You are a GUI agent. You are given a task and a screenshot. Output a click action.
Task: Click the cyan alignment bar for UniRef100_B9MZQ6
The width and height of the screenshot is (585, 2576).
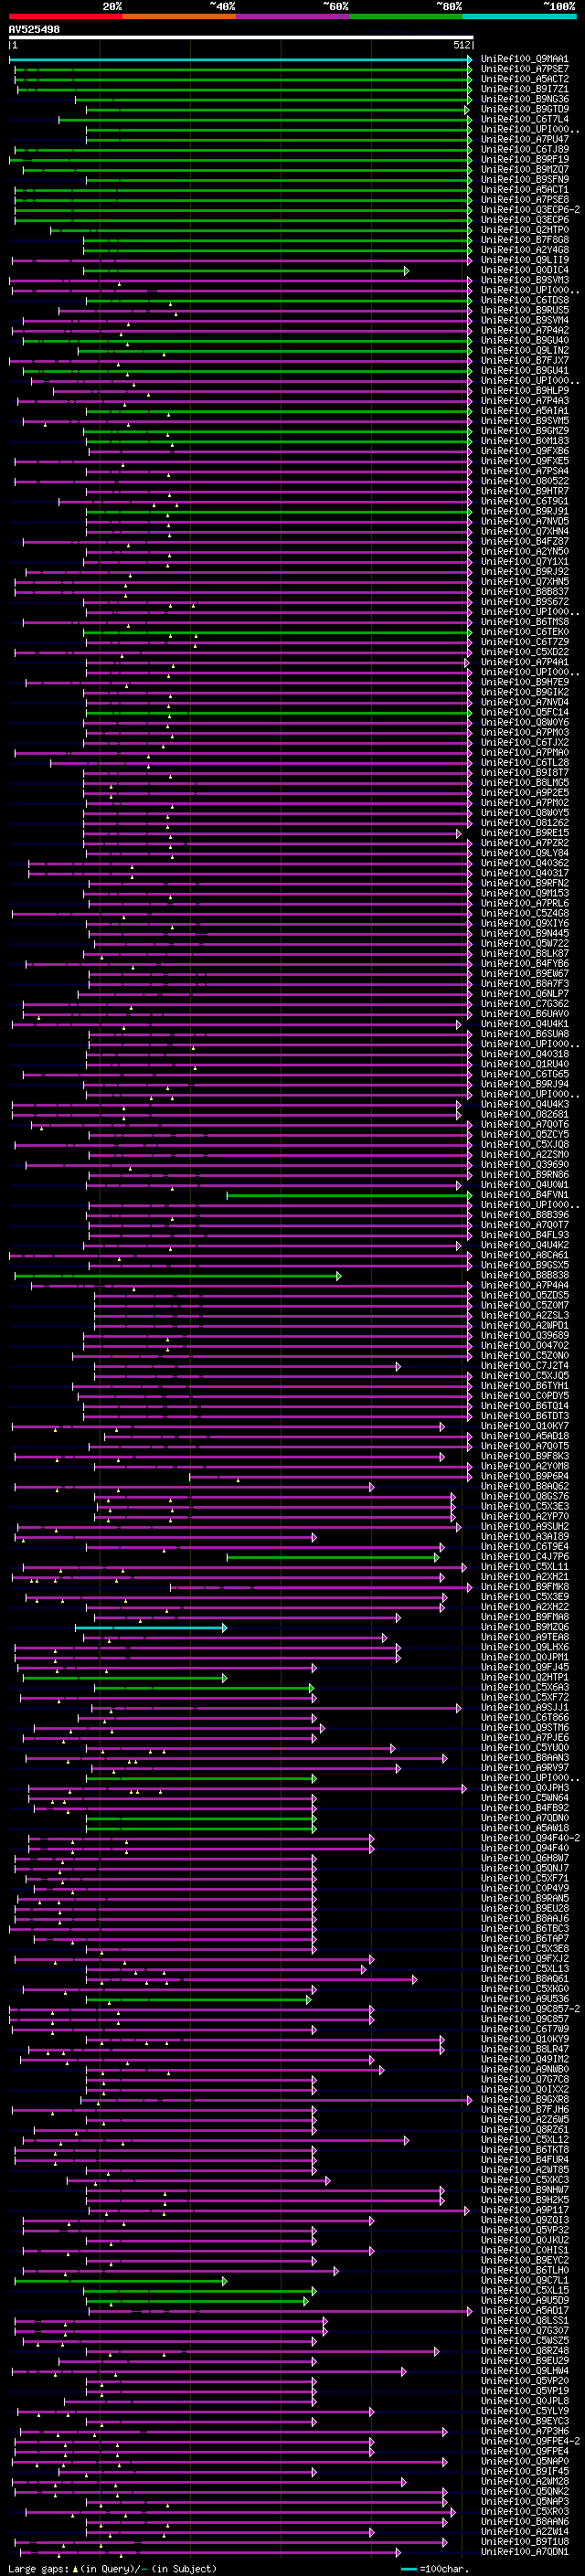[x=151, y=1627]
